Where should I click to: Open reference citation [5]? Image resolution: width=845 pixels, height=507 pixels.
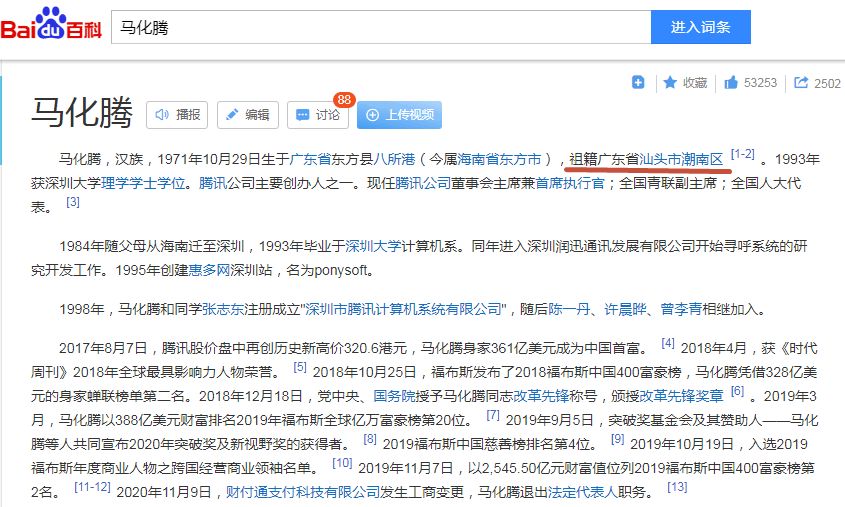click(x=300, y=367)
